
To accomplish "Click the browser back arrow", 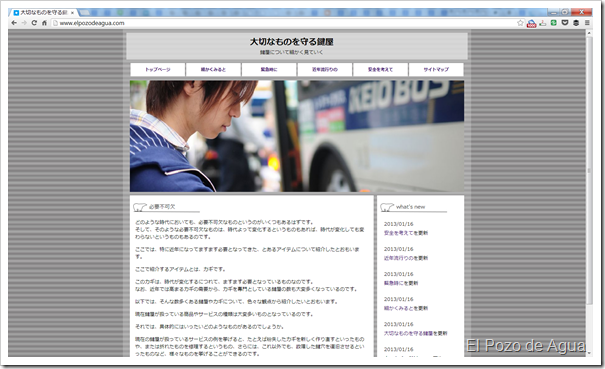I will [14, 23].
